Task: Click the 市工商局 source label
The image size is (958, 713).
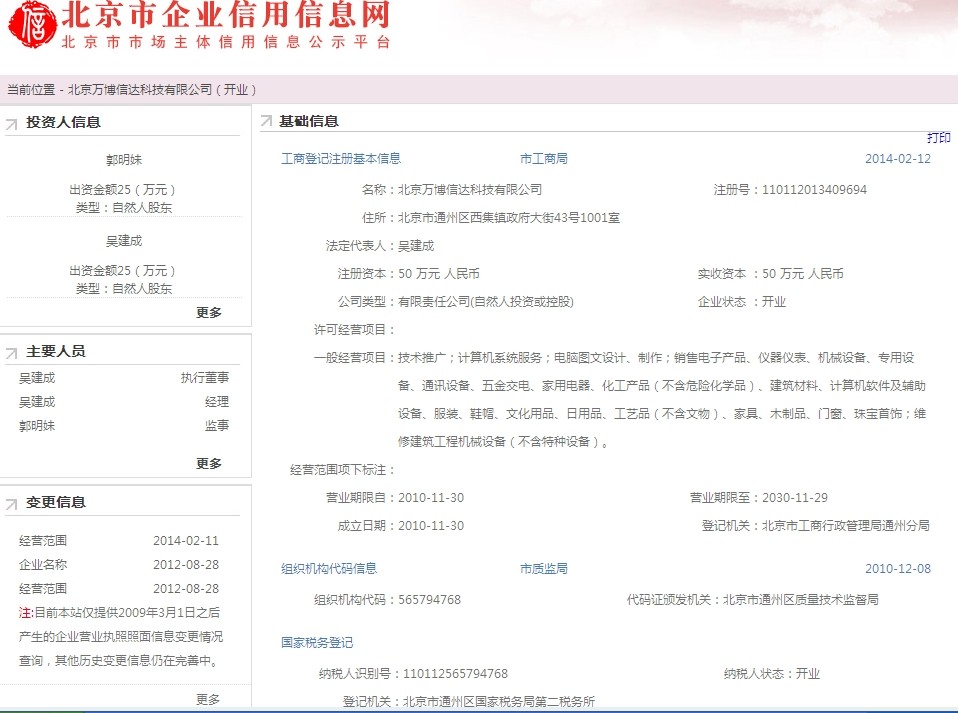Action: coord(543,158)
